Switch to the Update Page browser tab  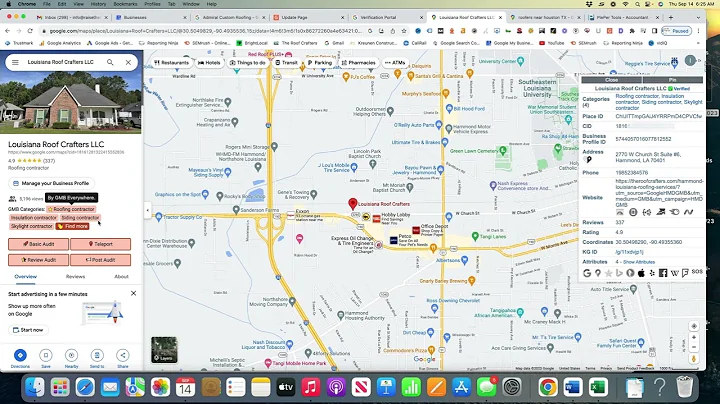tap(308, 17)
